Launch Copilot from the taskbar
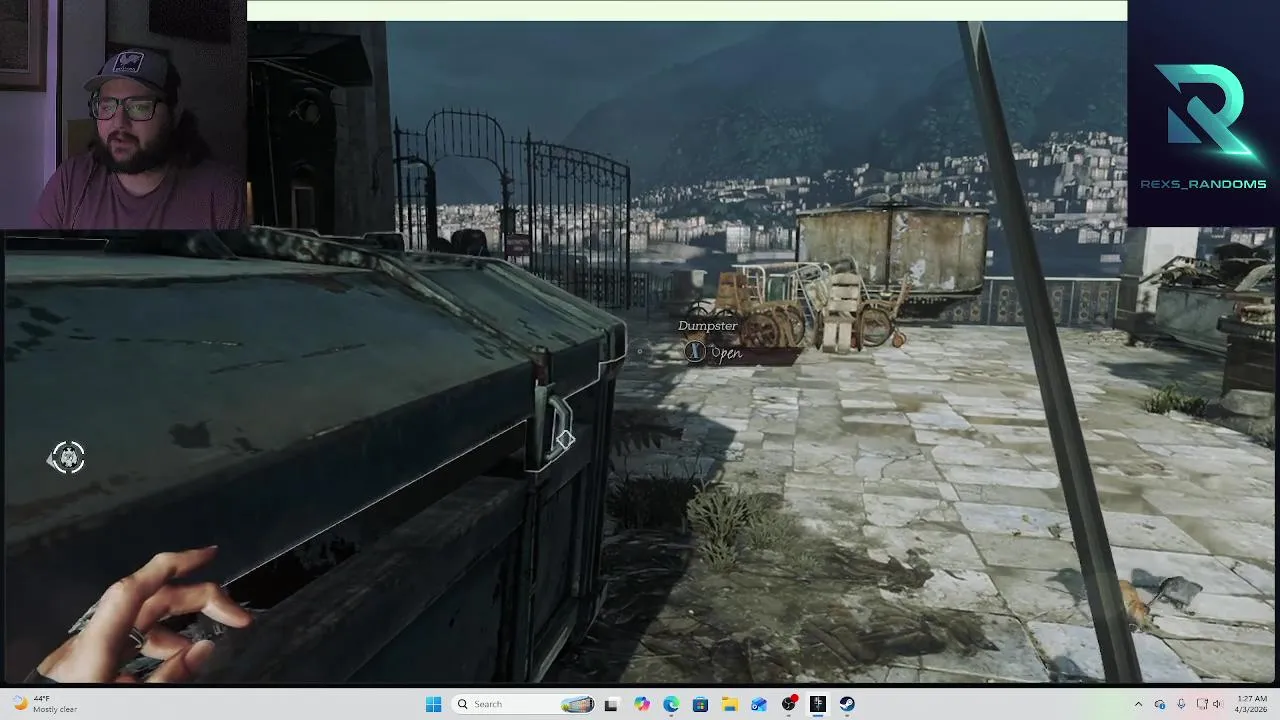Image resolution: width=1280 pixels, height=720 pixels. [x=641, y=704]
